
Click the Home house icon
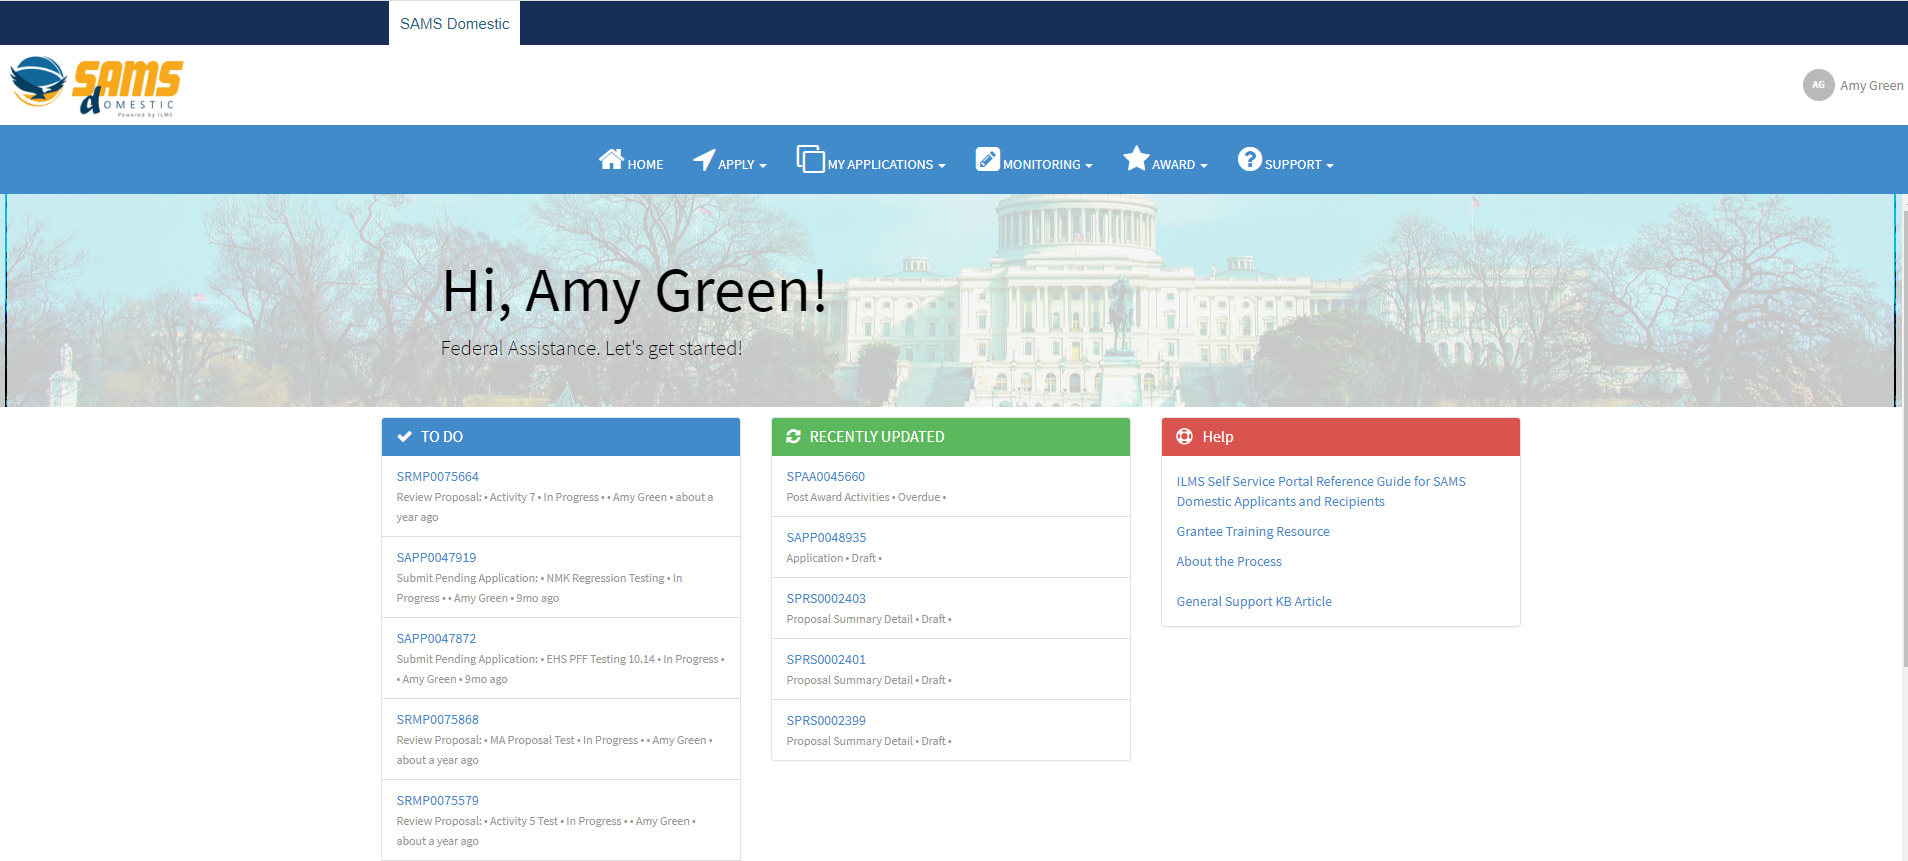click(x=611, y=159)
